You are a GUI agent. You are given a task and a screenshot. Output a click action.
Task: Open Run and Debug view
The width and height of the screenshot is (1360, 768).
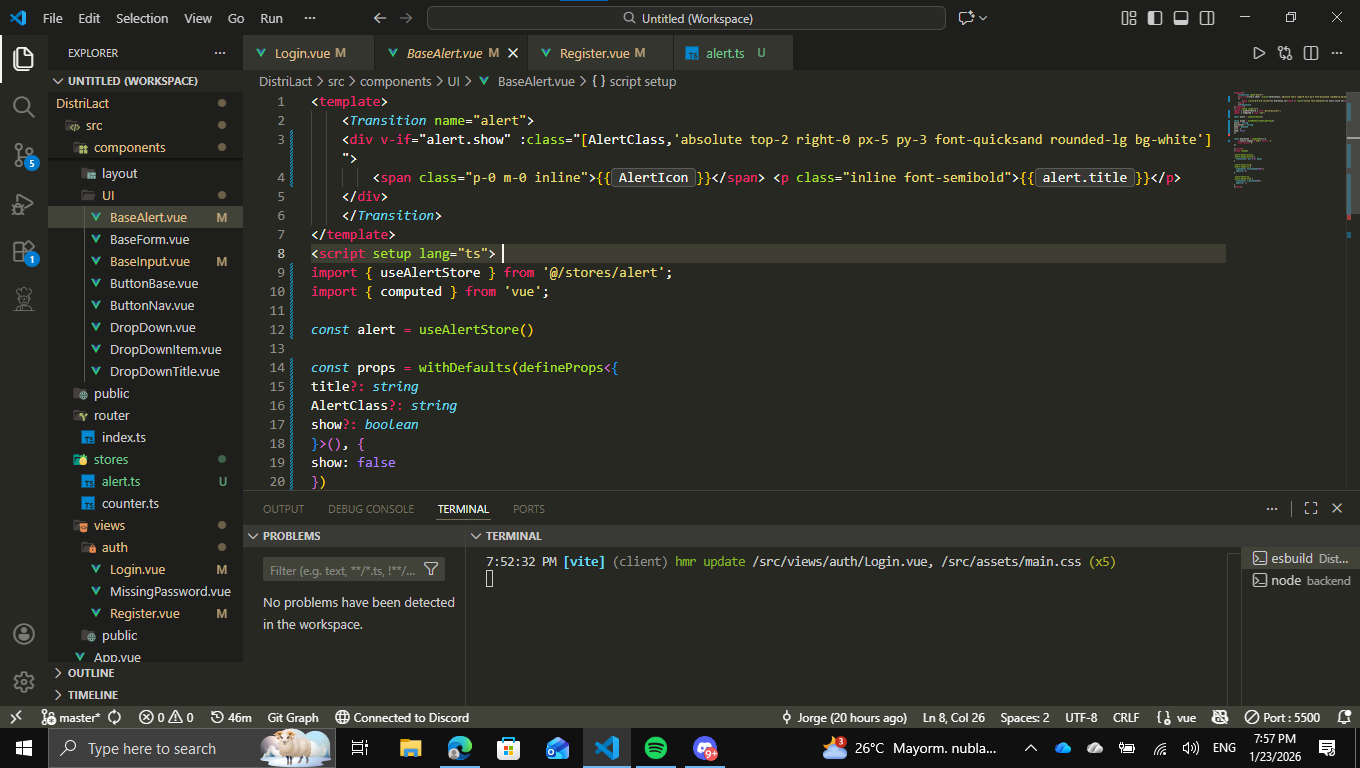24,204
